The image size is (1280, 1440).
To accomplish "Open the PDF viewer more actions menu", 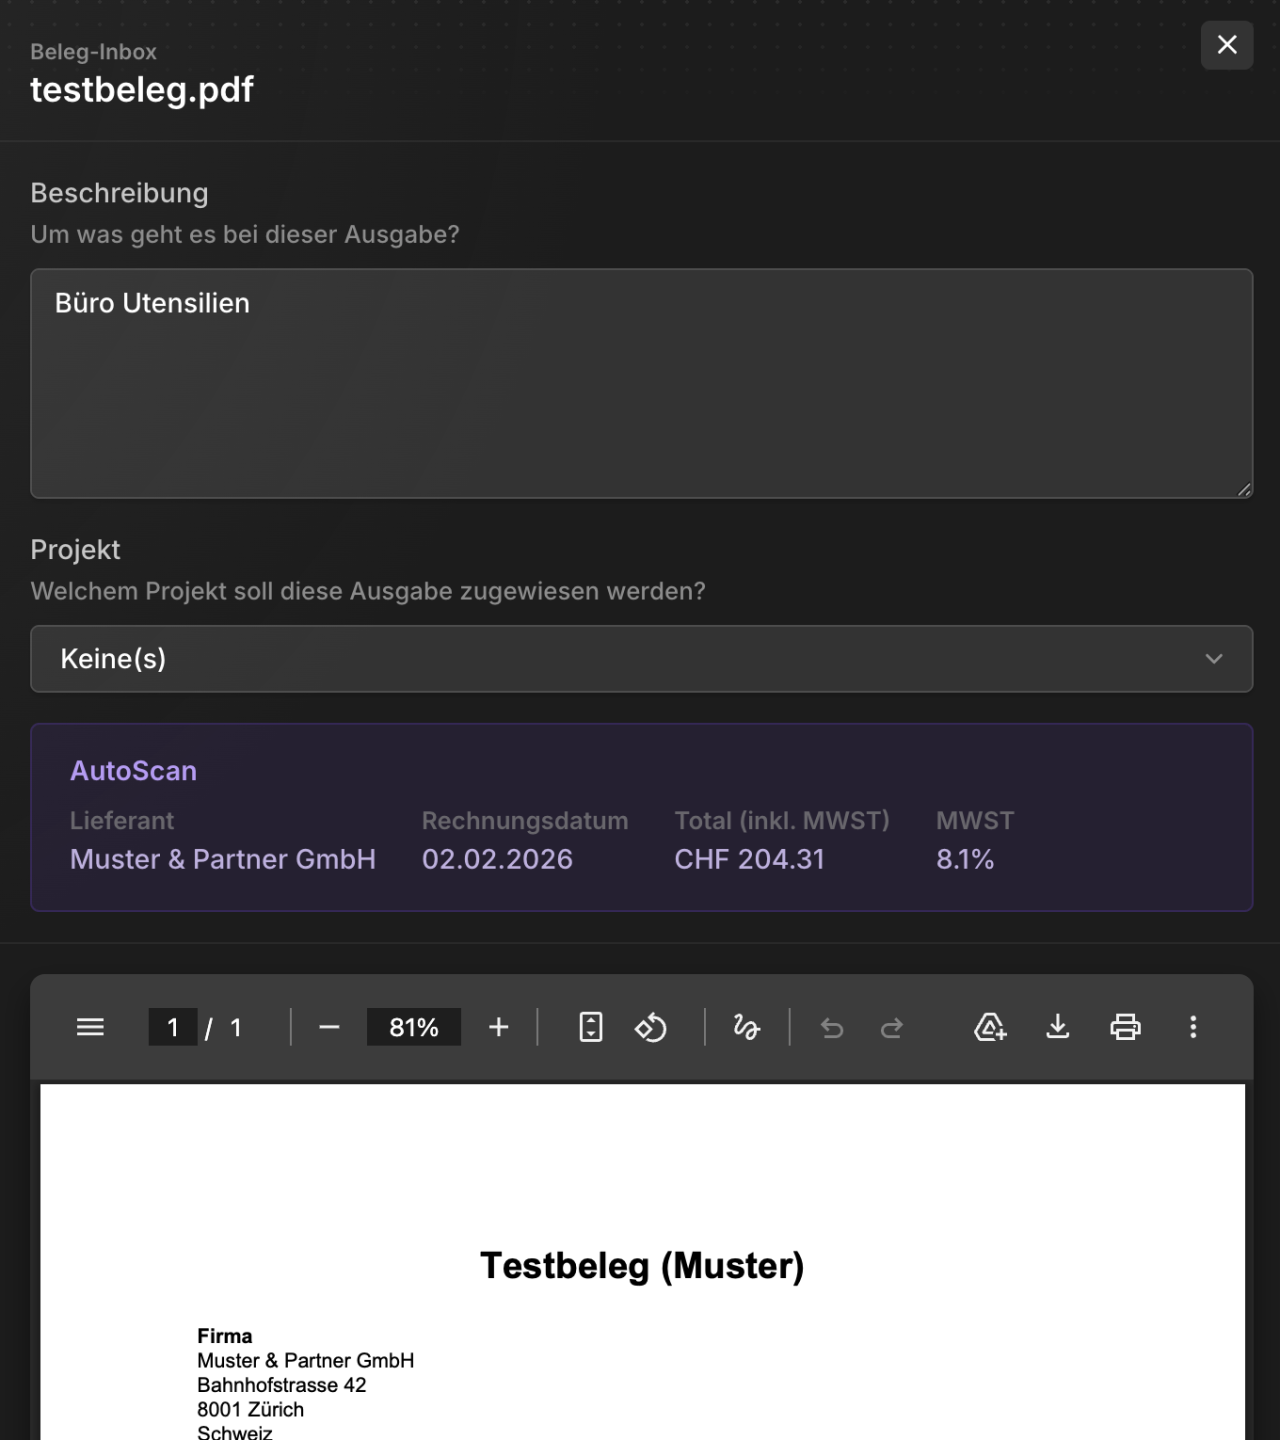I will (x=1193, y=1027).
